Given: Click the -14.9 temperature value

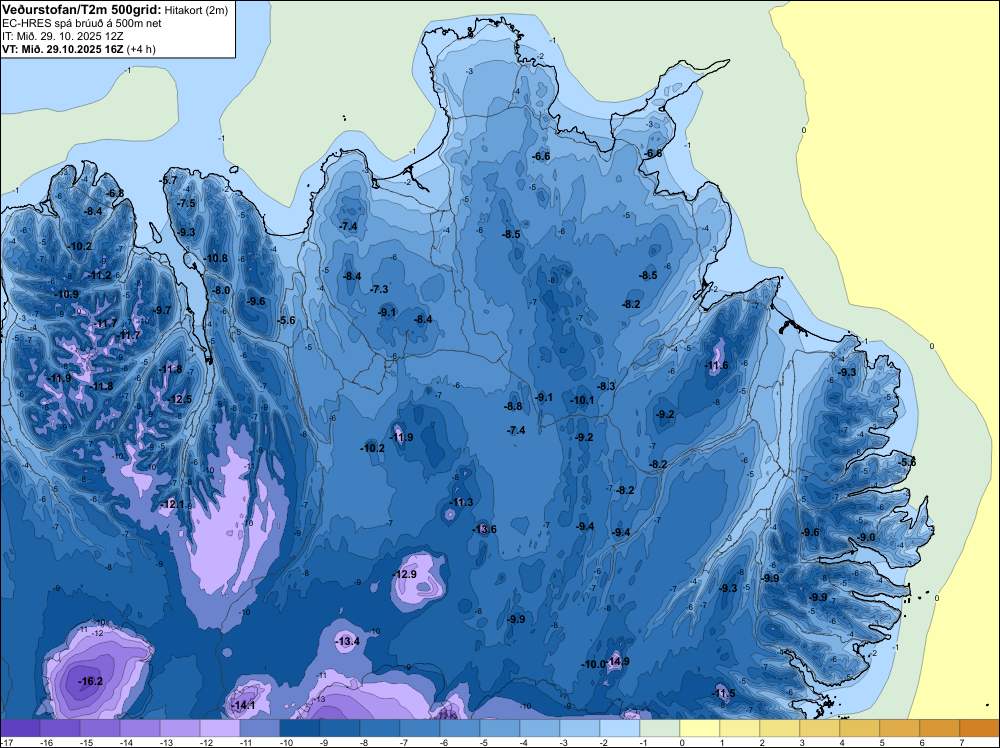Looking at the screenshot, I should point(617,661).
